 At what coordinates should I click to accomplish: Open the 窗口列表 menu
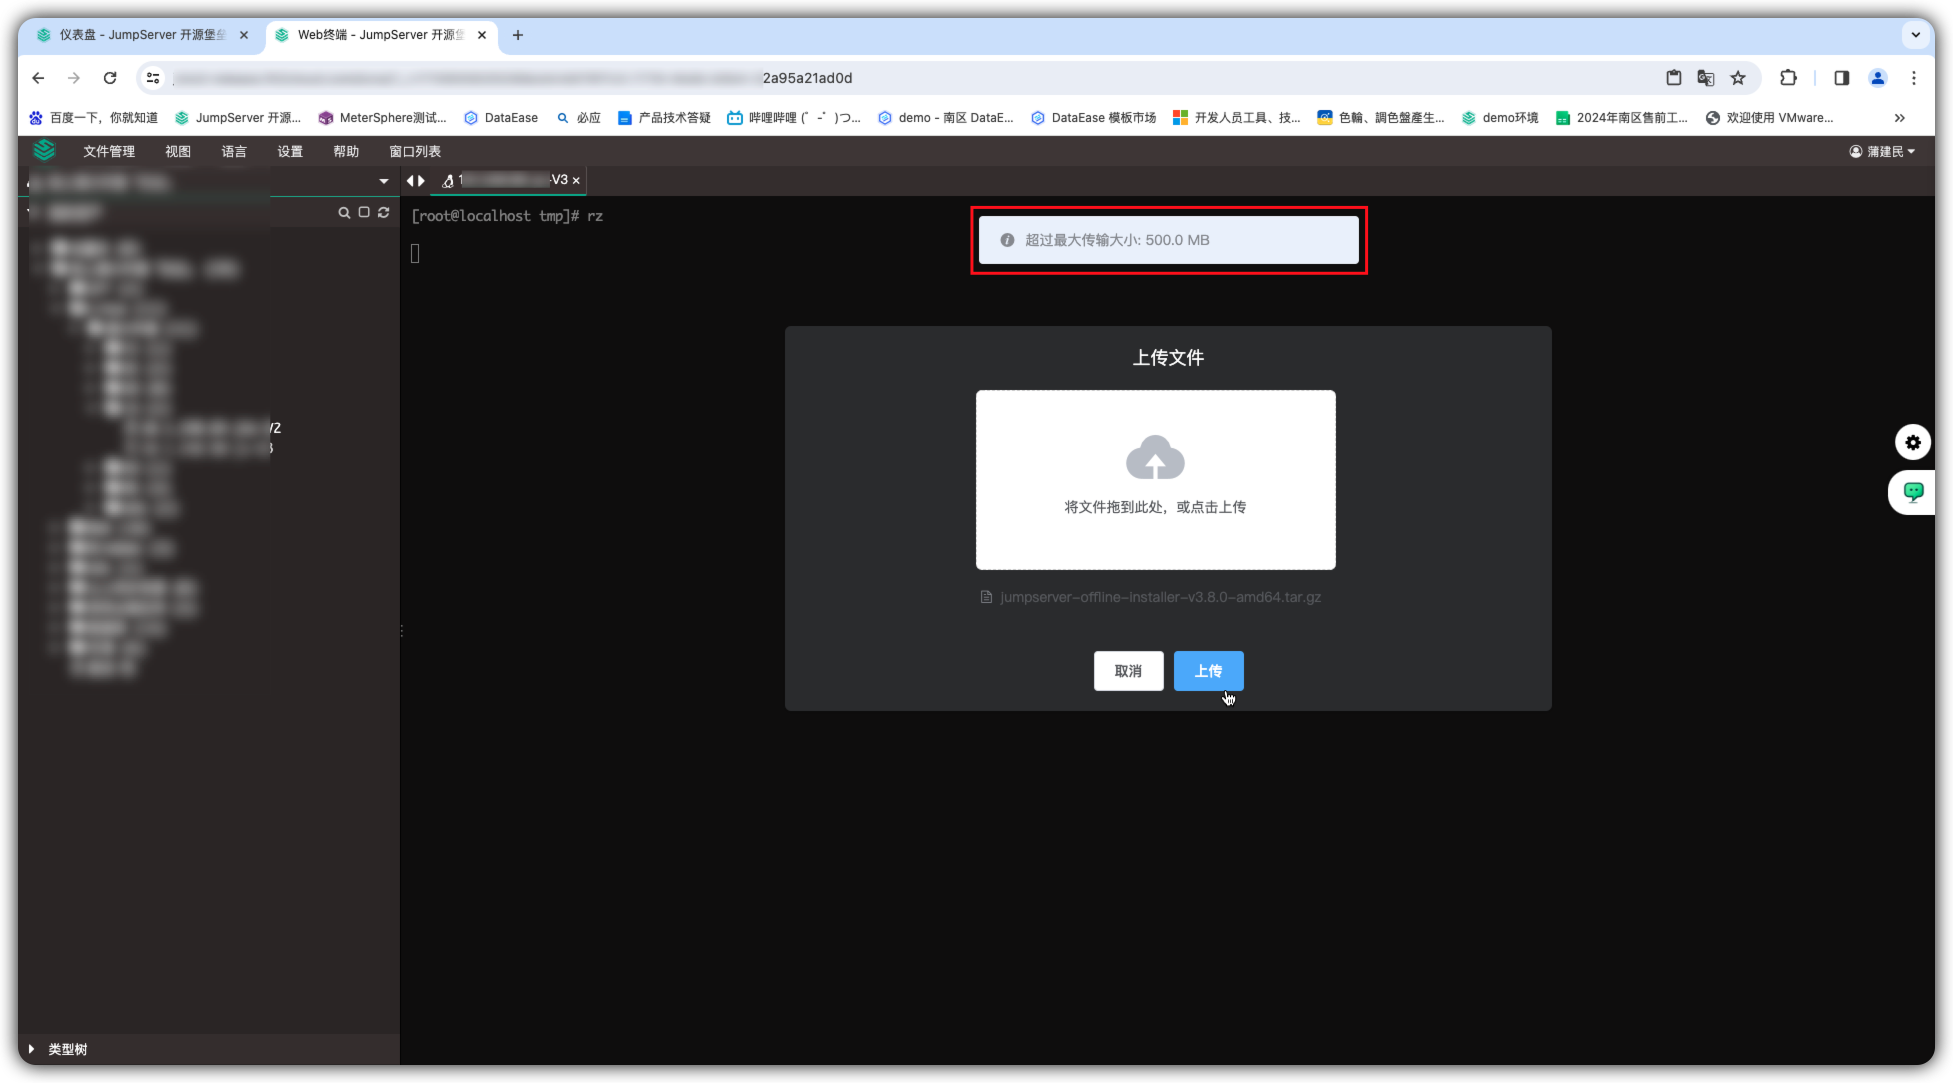415,152
